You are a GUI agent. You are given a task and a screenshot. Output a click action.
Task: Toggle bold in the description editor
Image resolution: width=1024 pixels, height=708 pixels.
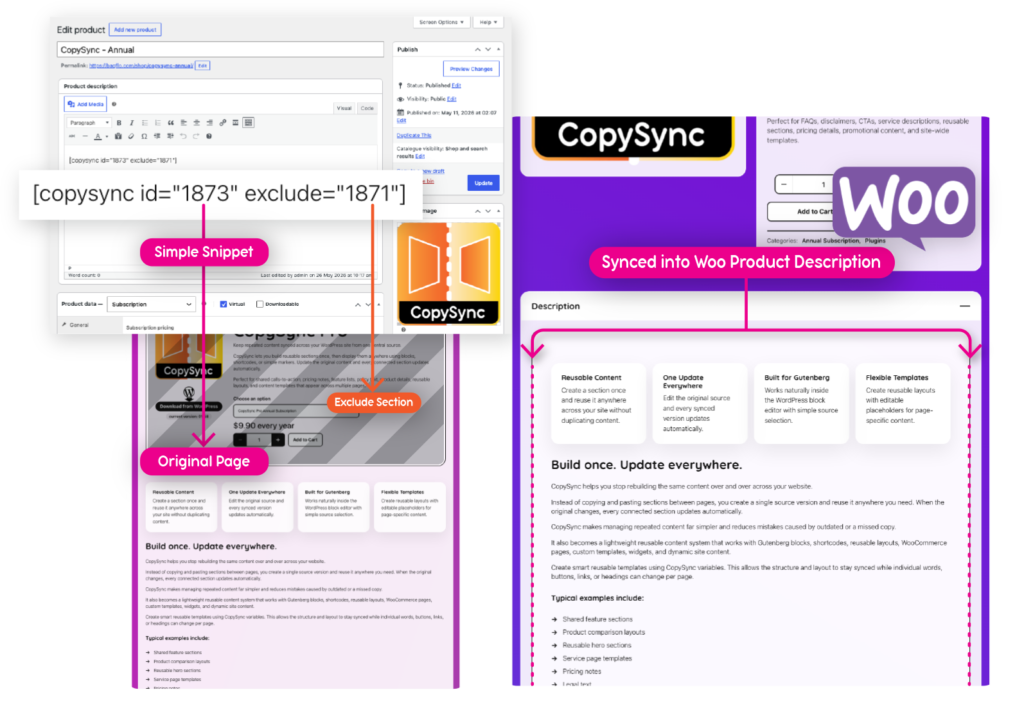[119, 123]
